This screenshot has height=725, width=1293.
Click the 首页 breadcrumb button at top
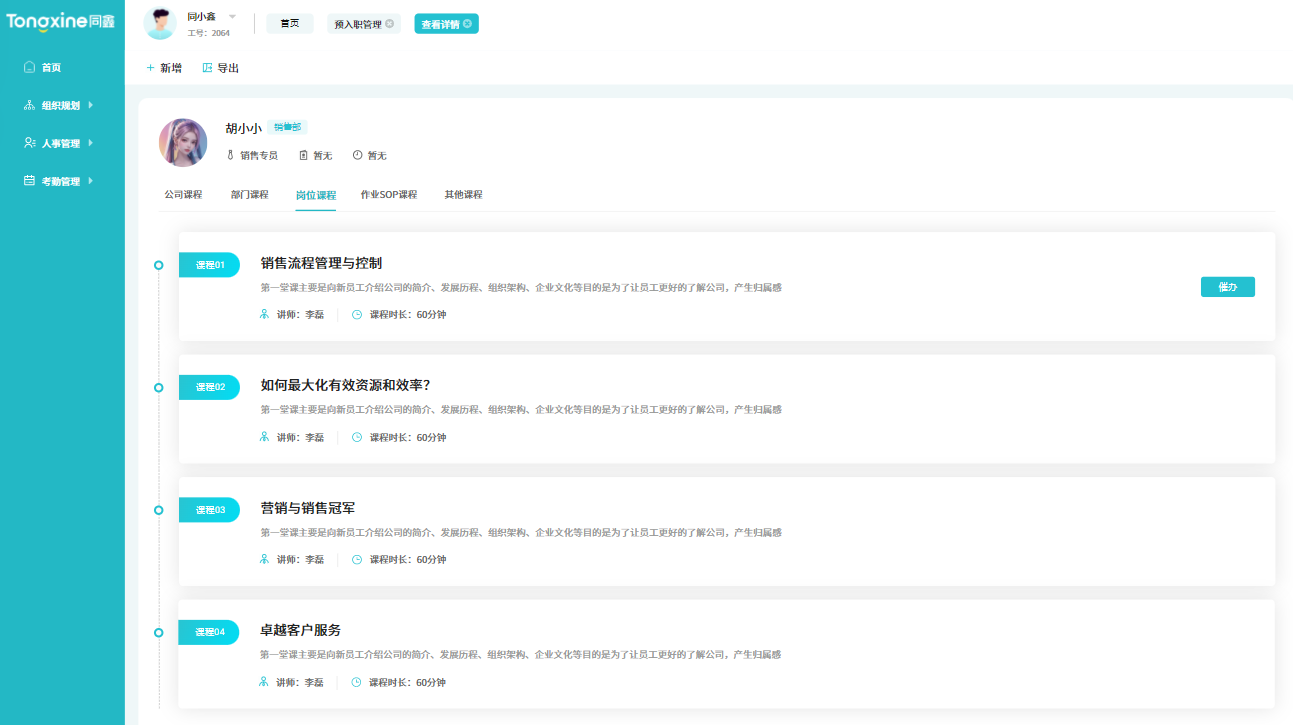point(289,22)
